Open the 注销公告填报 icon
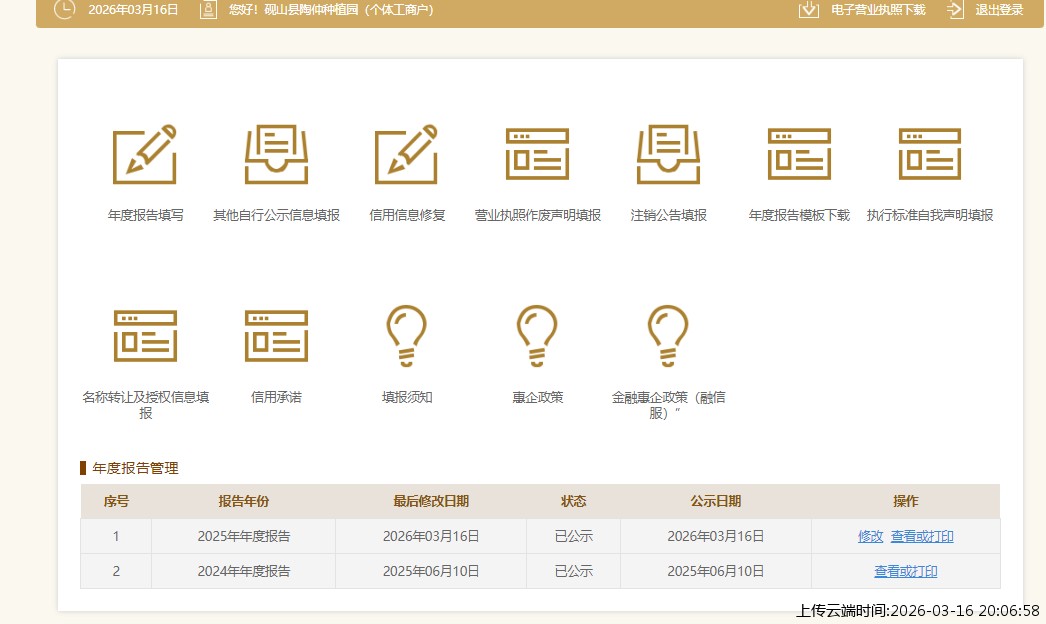This screenshot has width=1046, height=624. [x=668, y=155]
